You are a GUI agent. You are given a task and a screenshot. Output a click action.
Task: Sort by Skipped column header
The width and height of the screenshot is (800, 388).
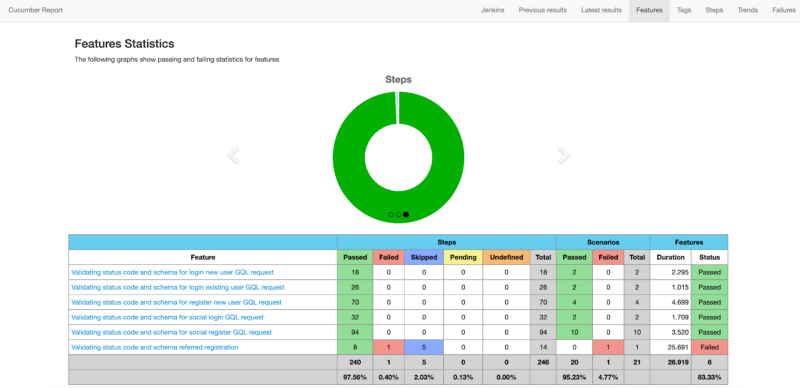coord(424,257)
